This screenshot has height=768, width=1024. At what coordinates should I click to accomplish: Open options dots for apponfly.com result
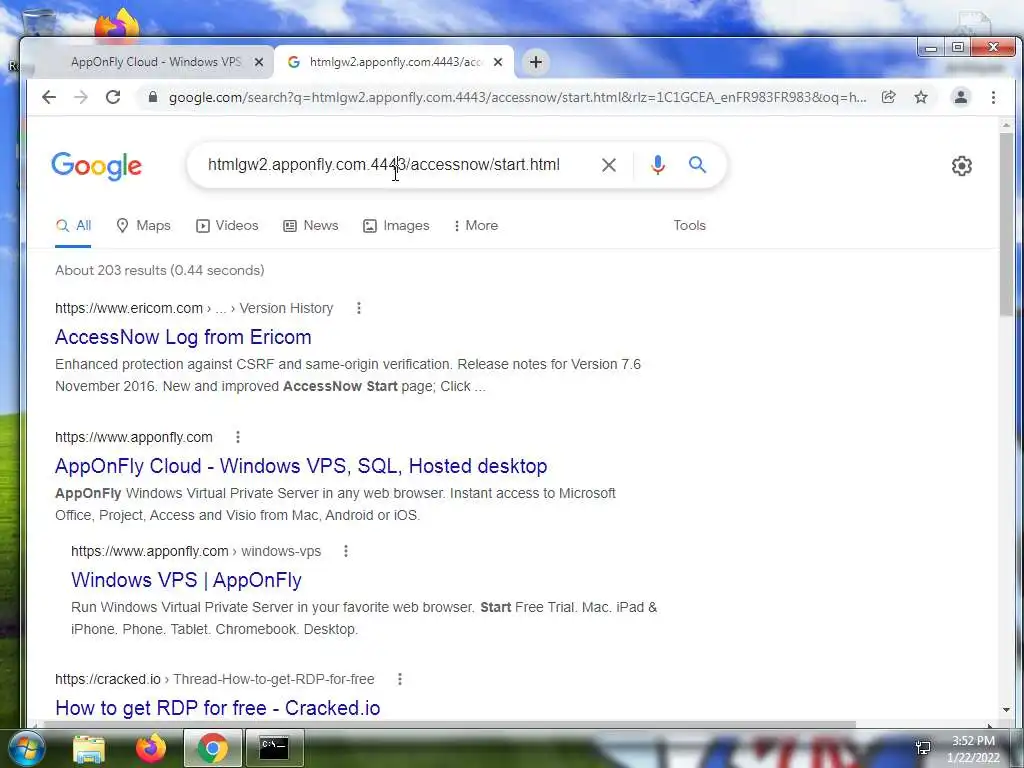[238, 437]
